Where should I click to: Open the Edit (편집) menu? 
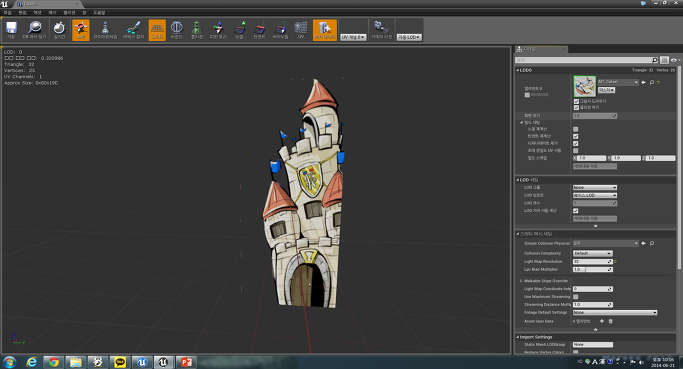coord(22,13)
